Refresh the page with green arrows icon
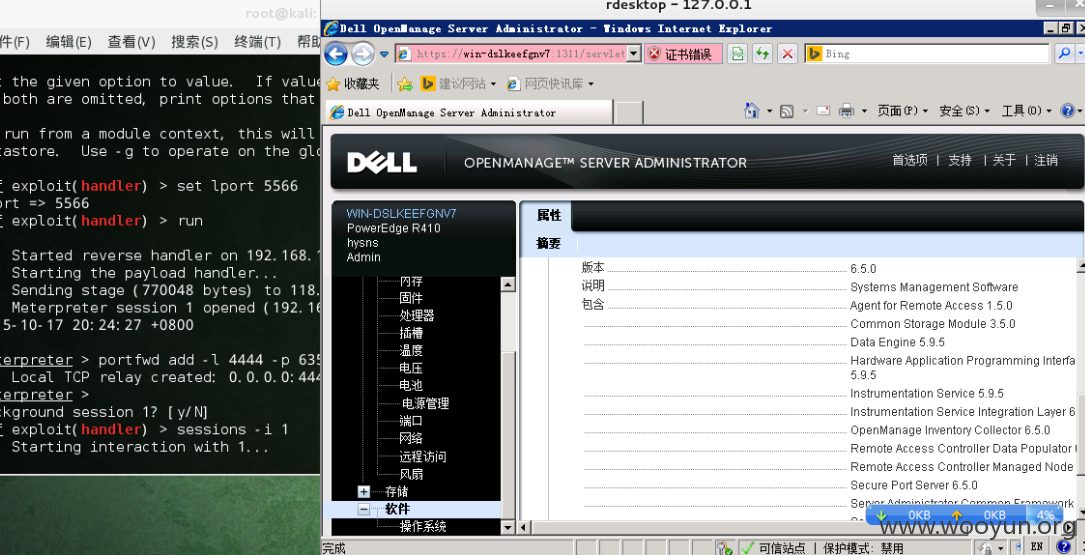The width and height of the screenshot is (1085, 555). (x=763, y=54)
